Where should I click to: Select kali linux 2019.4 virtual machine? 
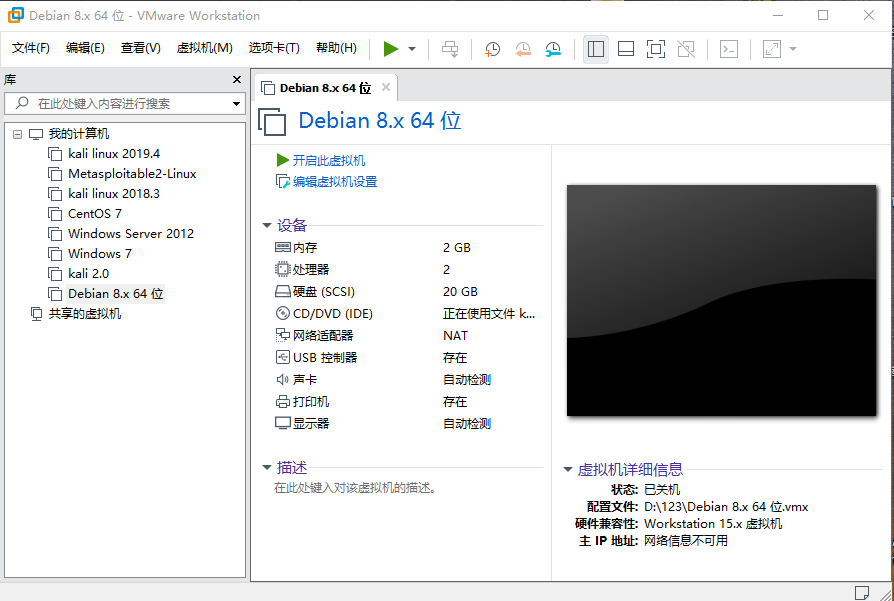tap(114, 154)
